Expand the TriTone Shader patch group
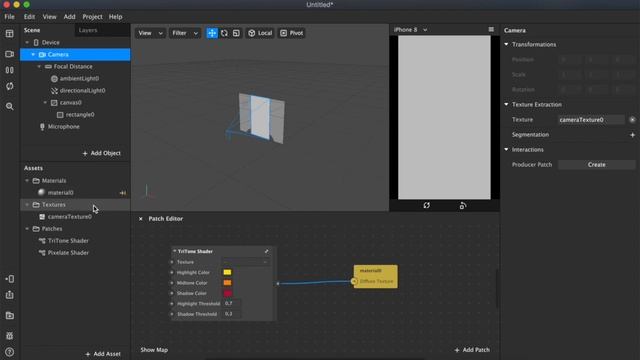The width and height of the screenshot is (640, 360). coord(267,251)
